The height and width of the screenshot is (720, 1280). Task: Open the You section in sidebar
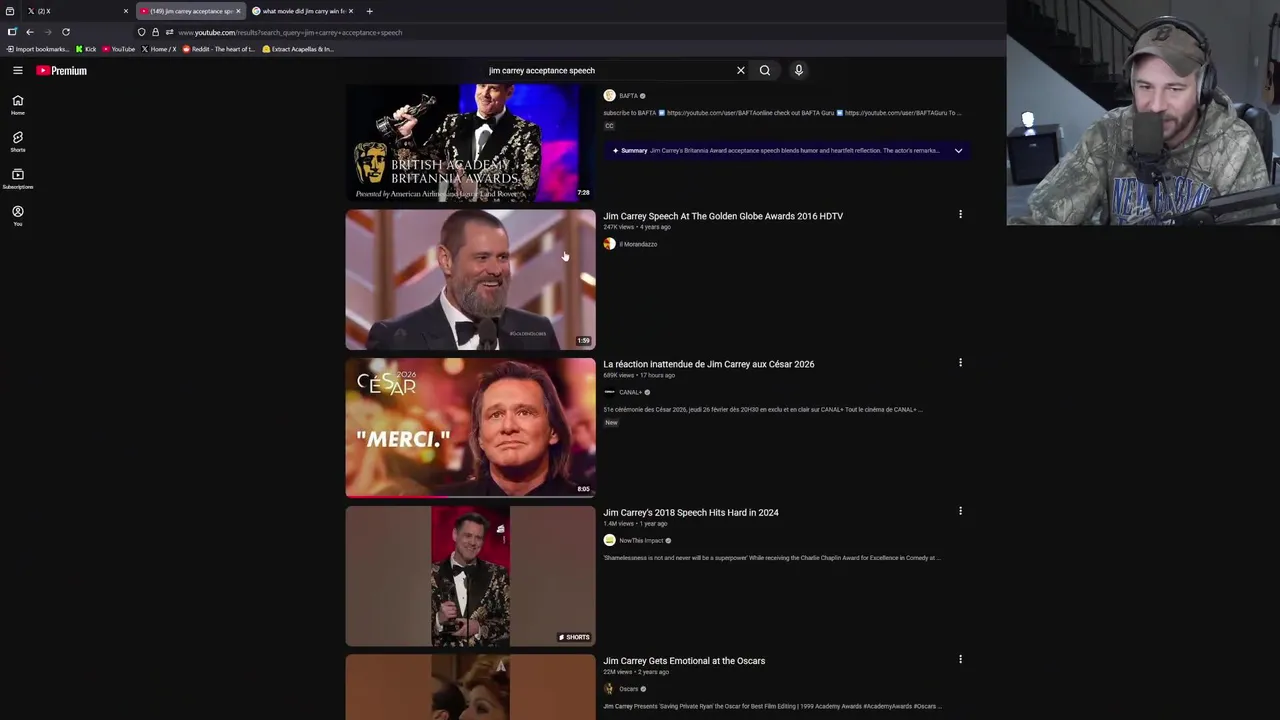(x=17, y=216)
